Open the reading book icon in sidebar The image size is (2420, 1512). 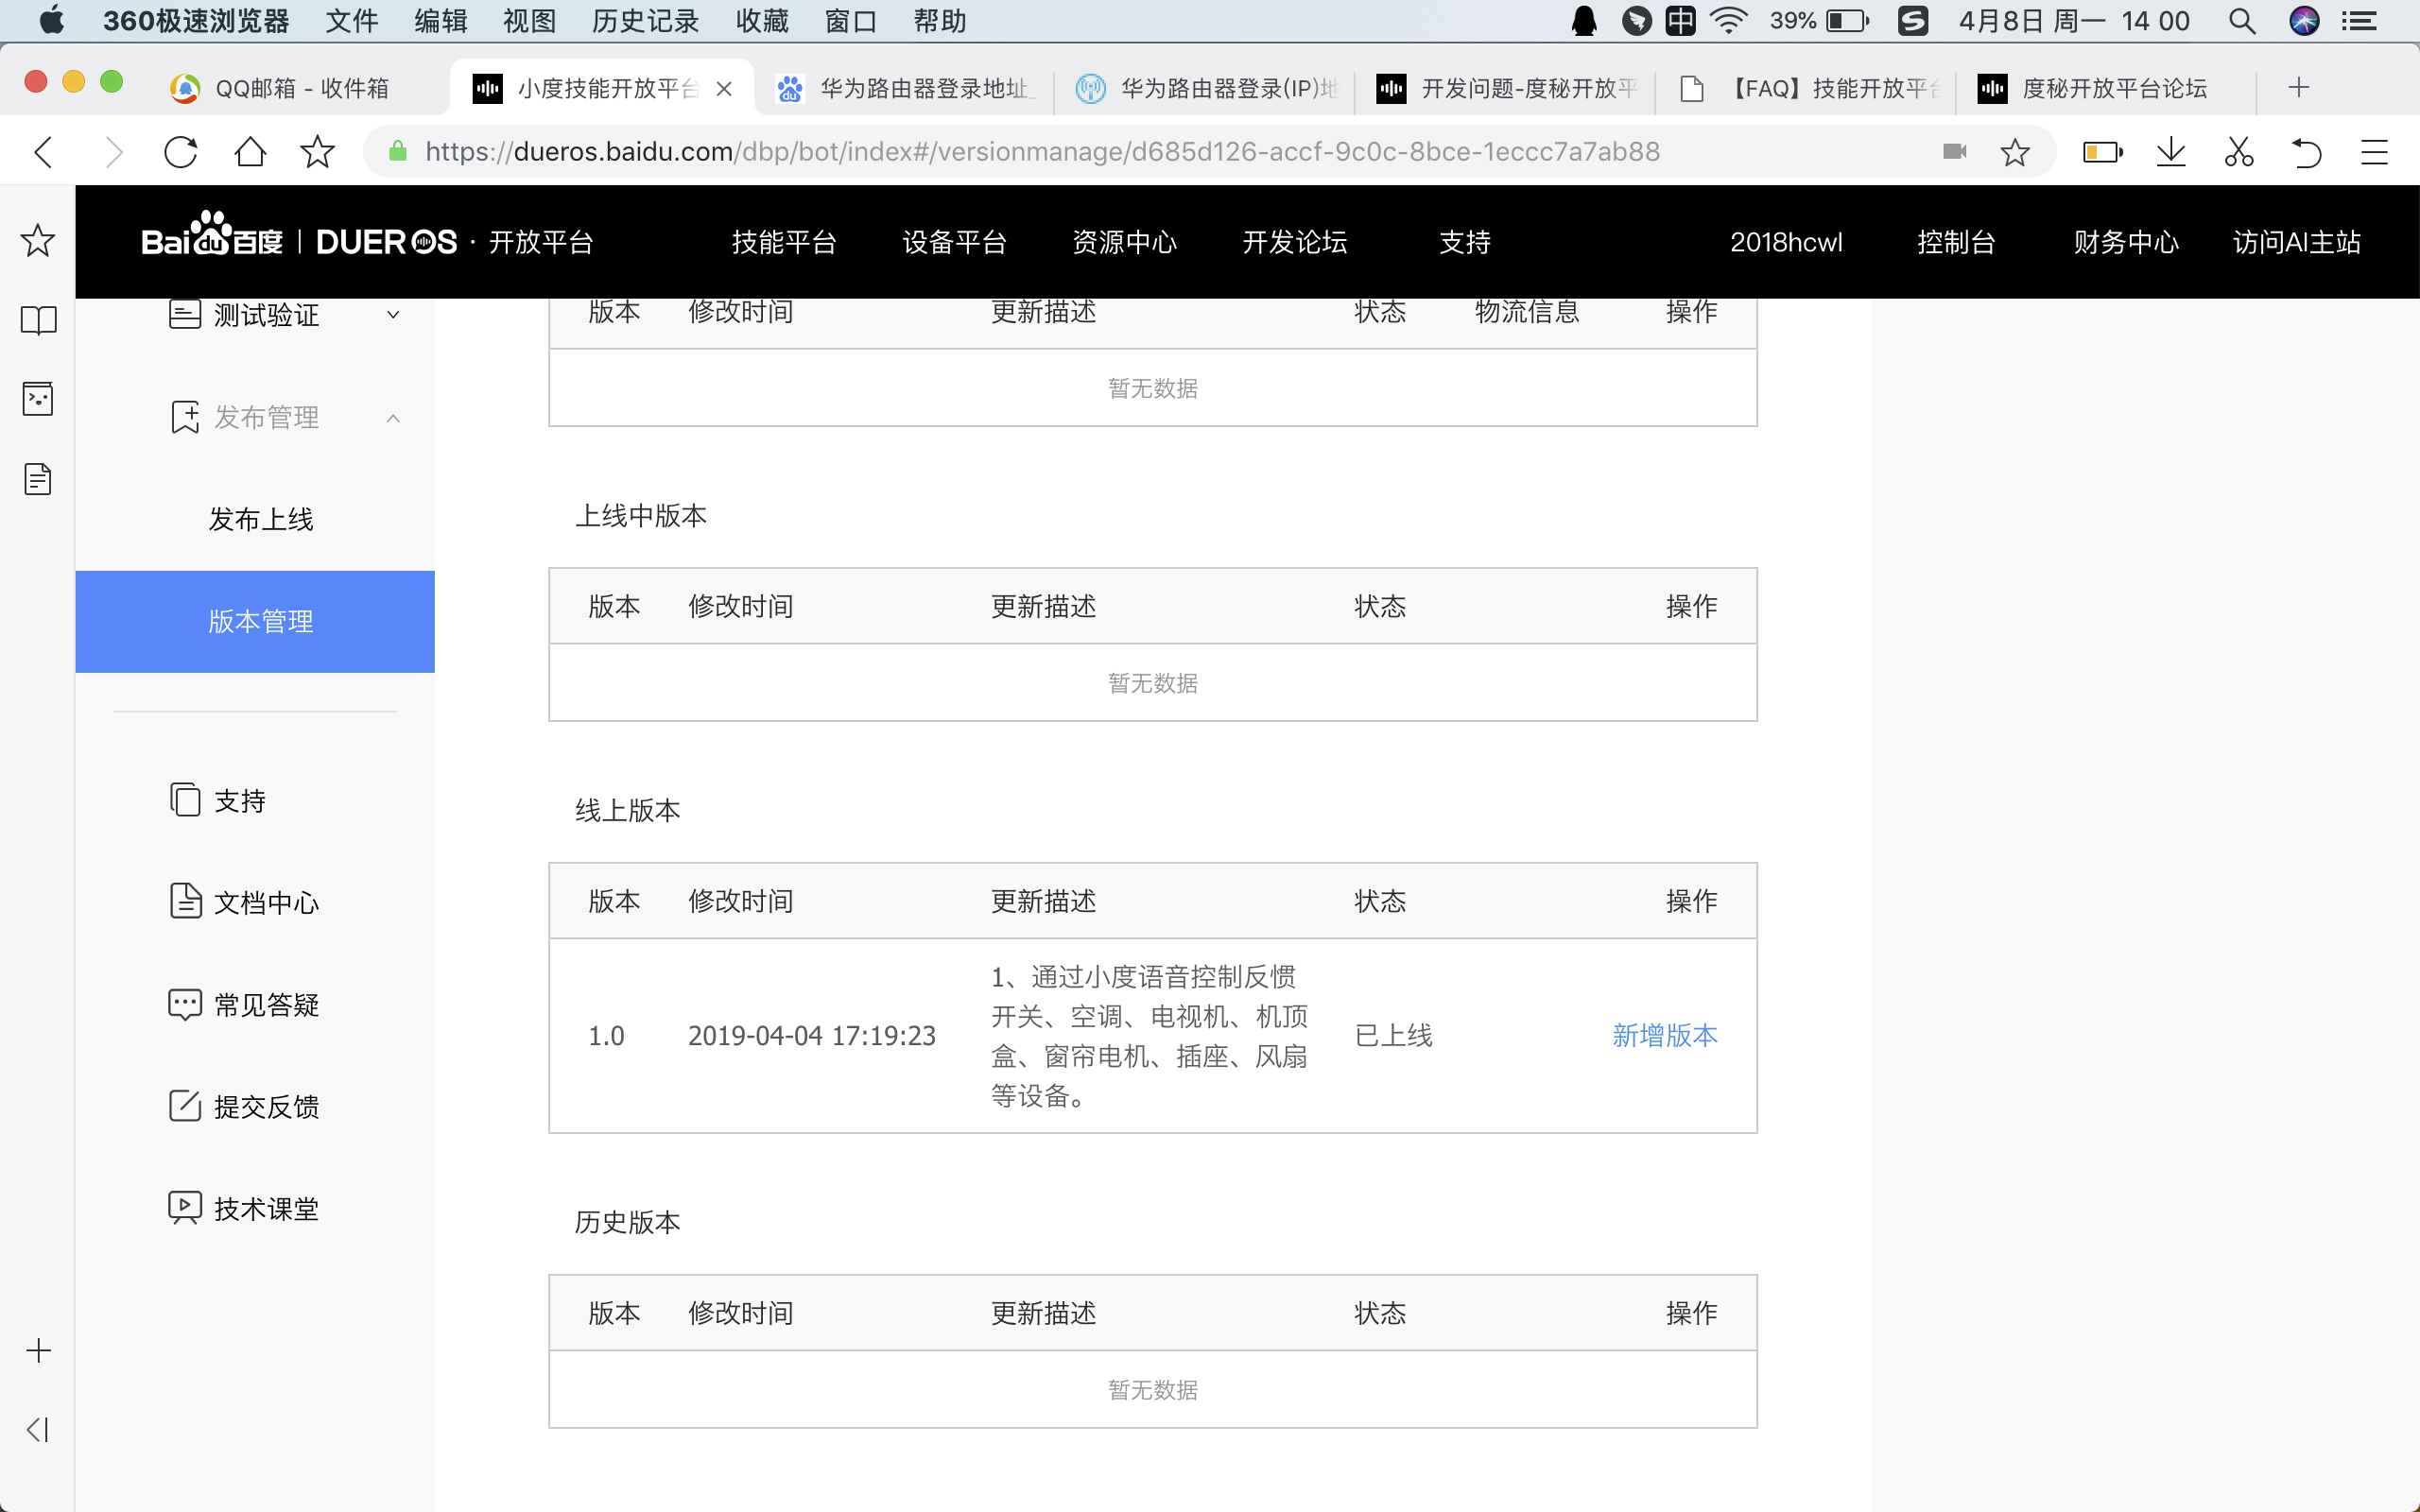tap(38, 320)
